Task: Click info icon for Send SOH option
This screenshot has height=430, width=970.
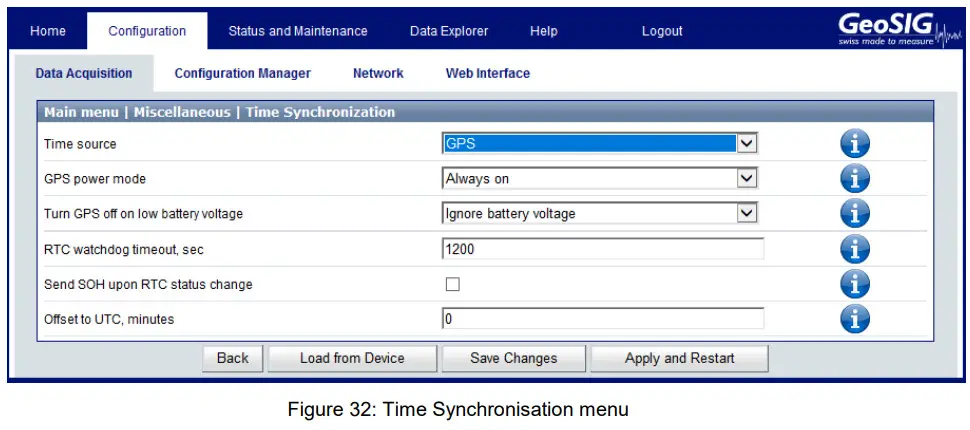Action: (x=854, y=284)
